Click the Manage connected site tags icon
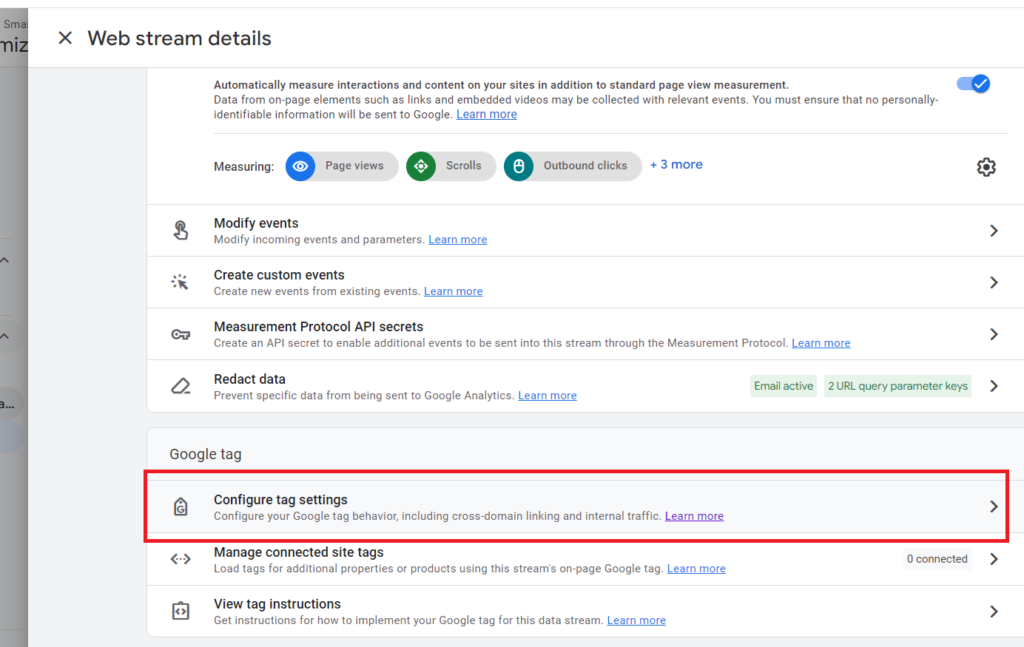The height and width of the screenshot is (647, 1024). click(181, 559)
